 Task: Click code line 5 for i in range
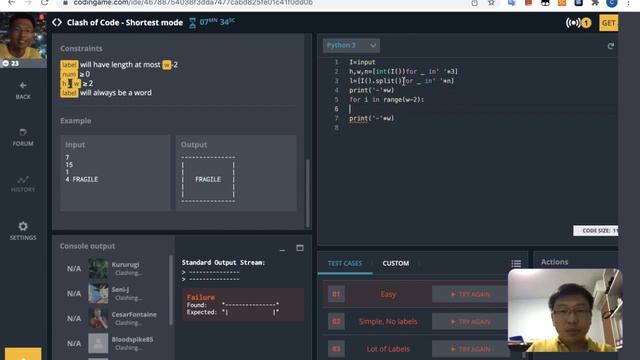point(387,100)
